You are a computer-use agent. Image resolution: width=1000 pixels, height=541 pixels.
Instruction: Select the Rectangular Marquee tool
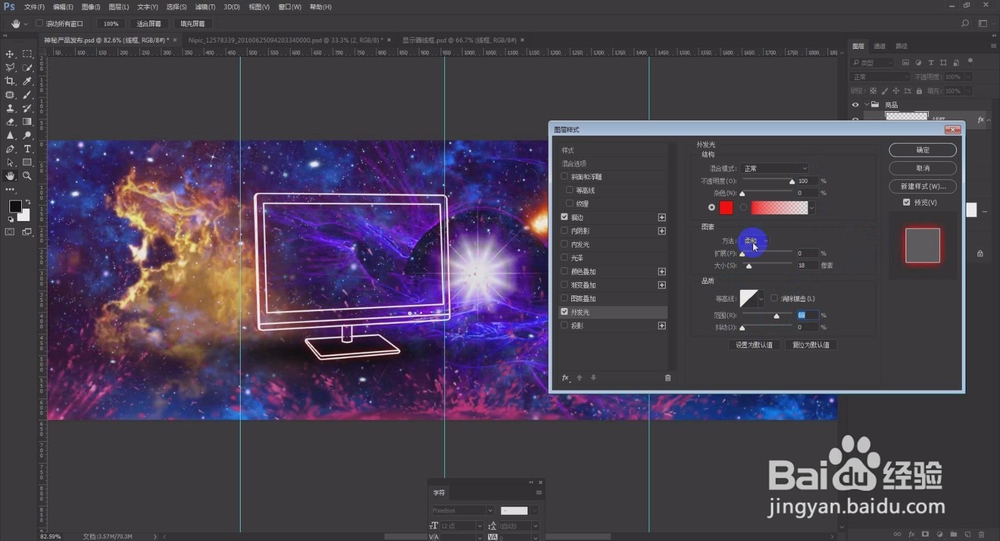(x=27, y=54)
